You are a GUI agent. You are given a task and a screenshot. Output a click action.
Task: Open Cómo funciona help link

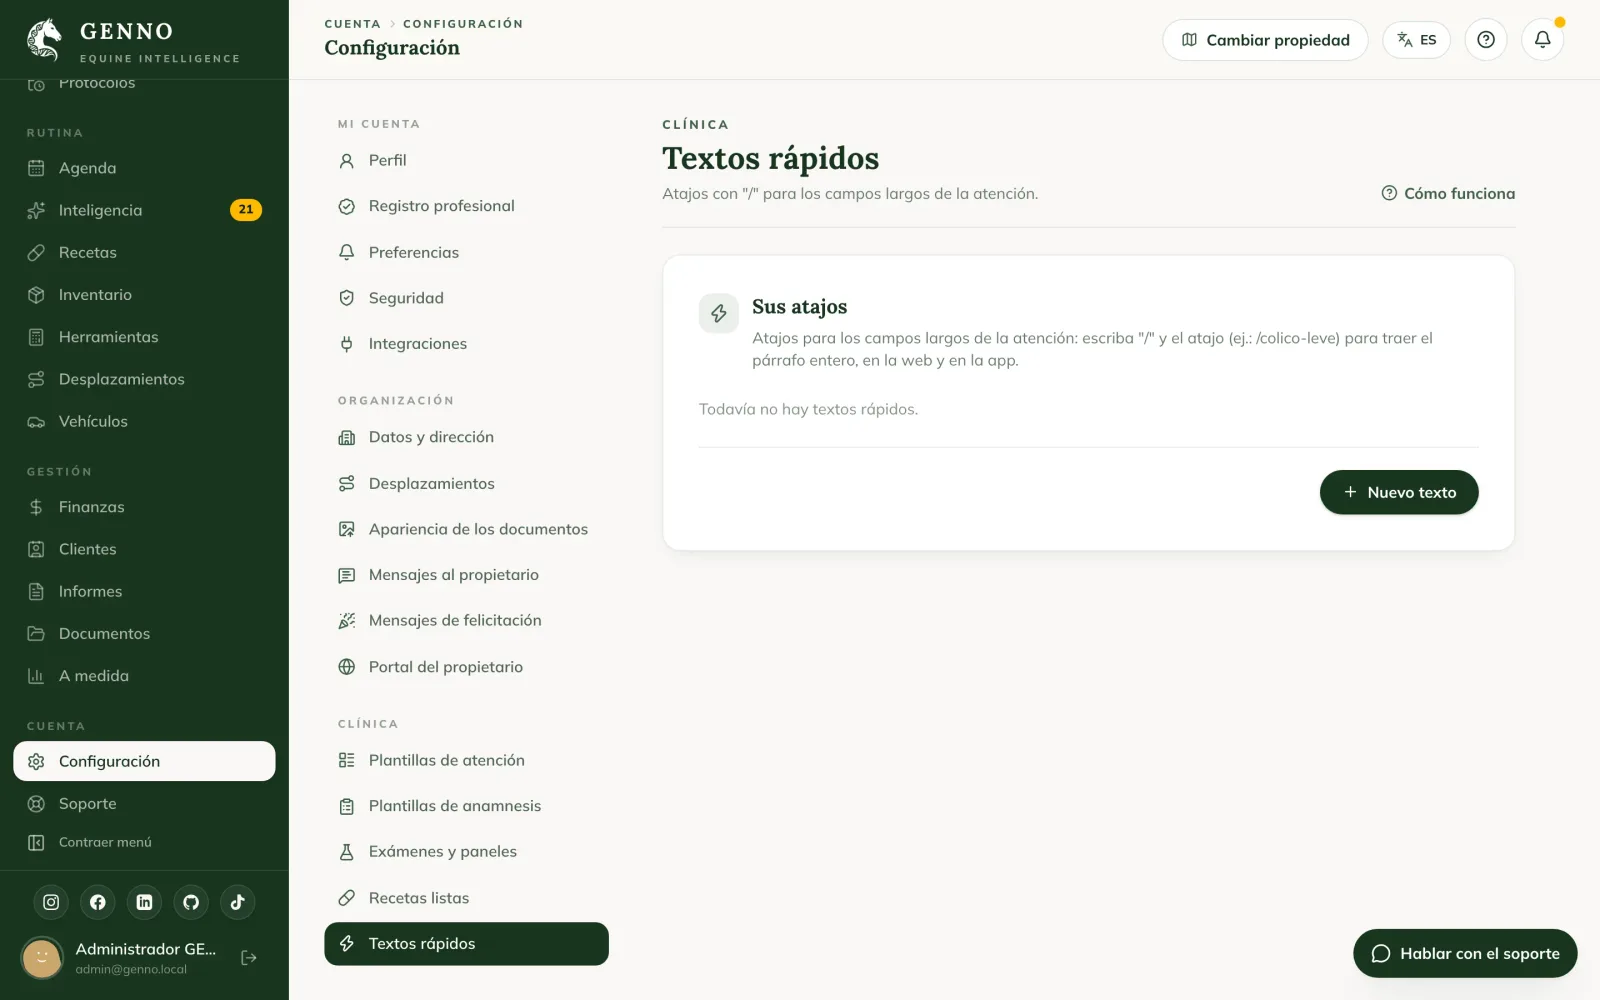1448,194
